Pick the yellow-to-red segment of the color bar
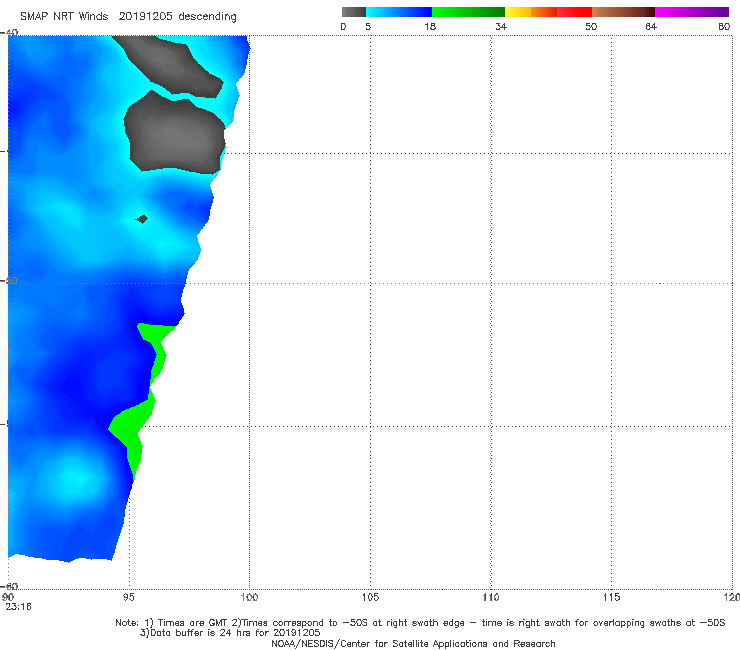Viewport: 740px width, 650px height. 548,12
